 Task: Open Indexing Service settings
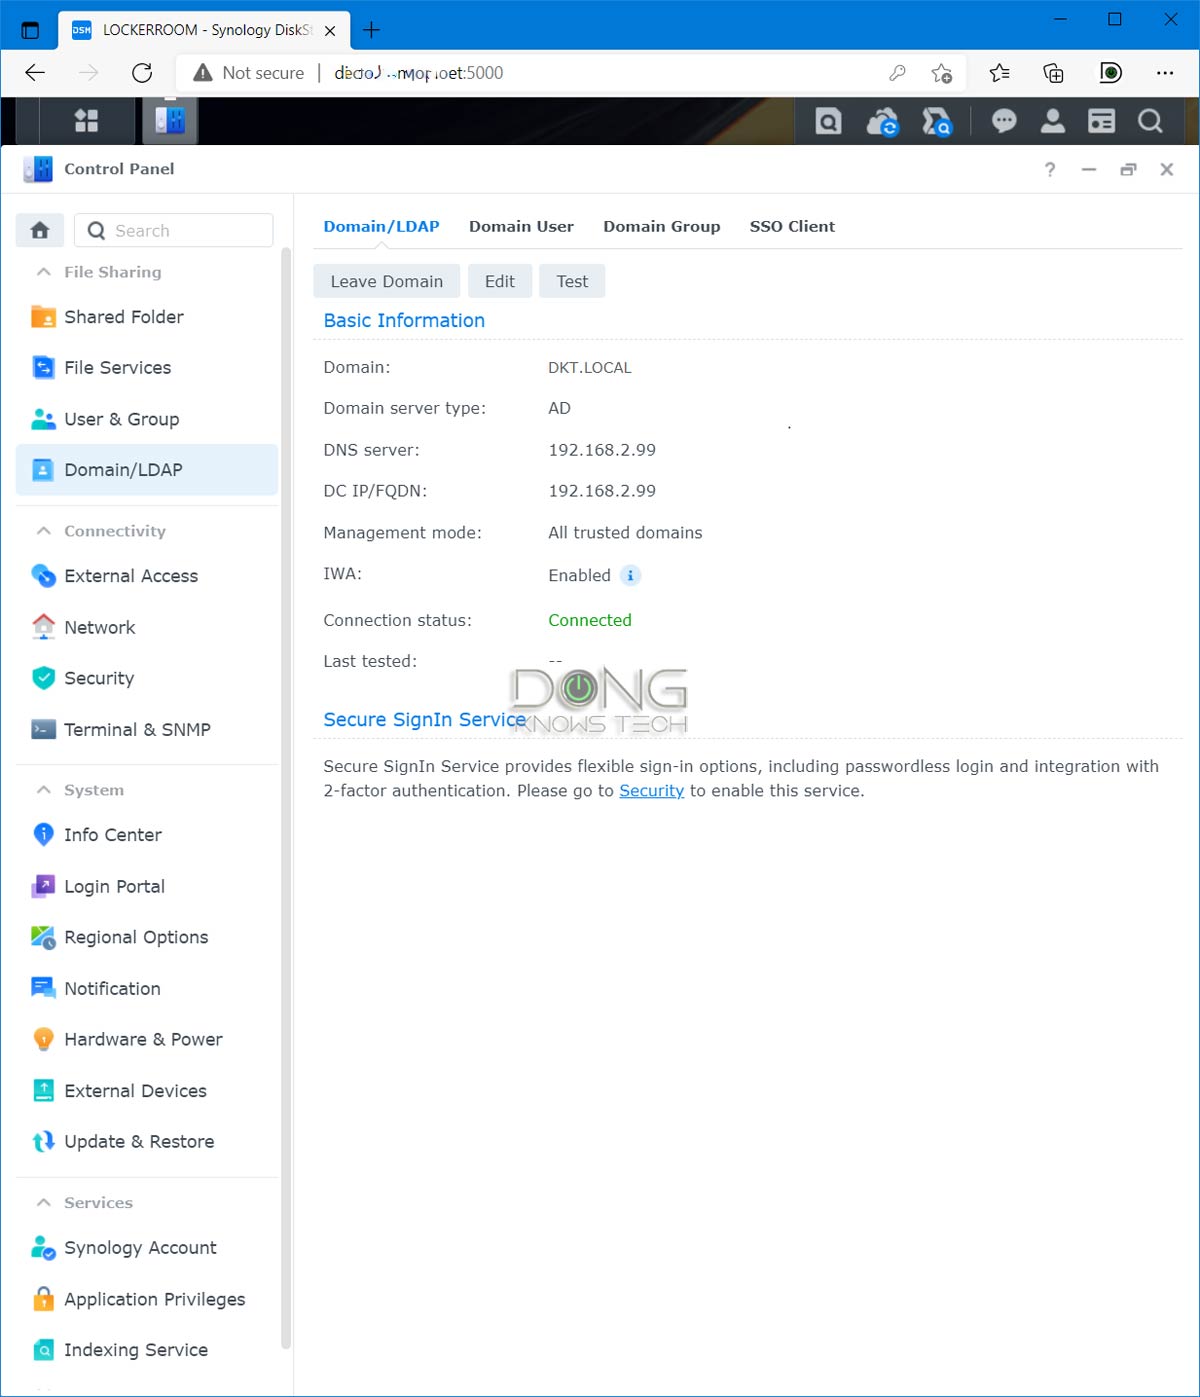147,1350
